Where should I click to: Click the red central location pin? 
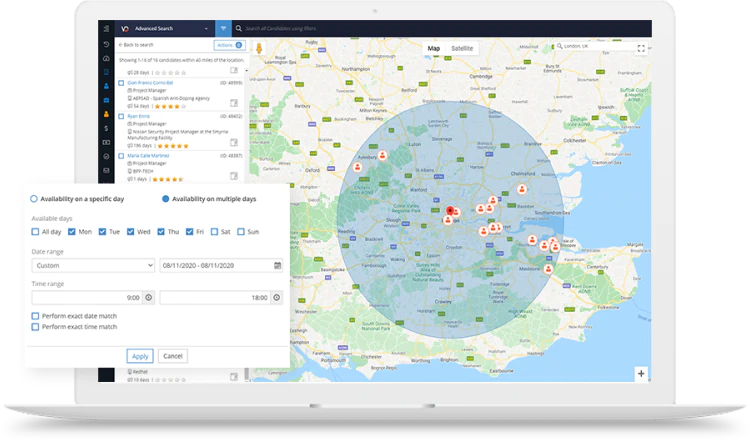click(x=450, y=211)
